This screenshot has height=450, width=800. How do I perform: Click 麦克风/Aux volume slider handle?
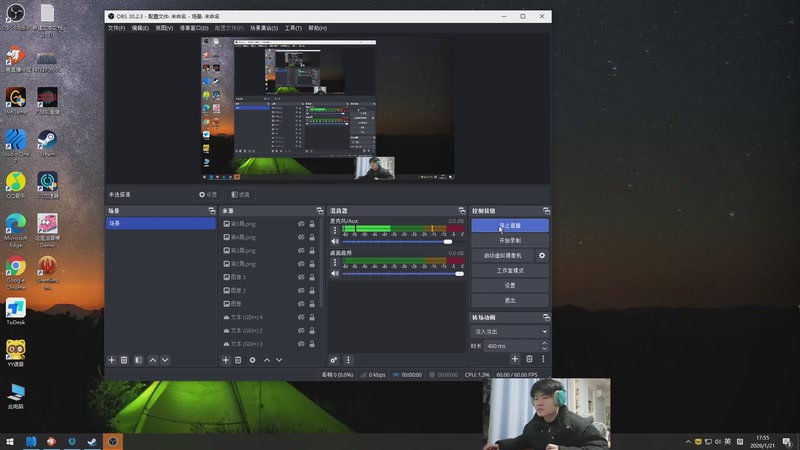[448, 242]
